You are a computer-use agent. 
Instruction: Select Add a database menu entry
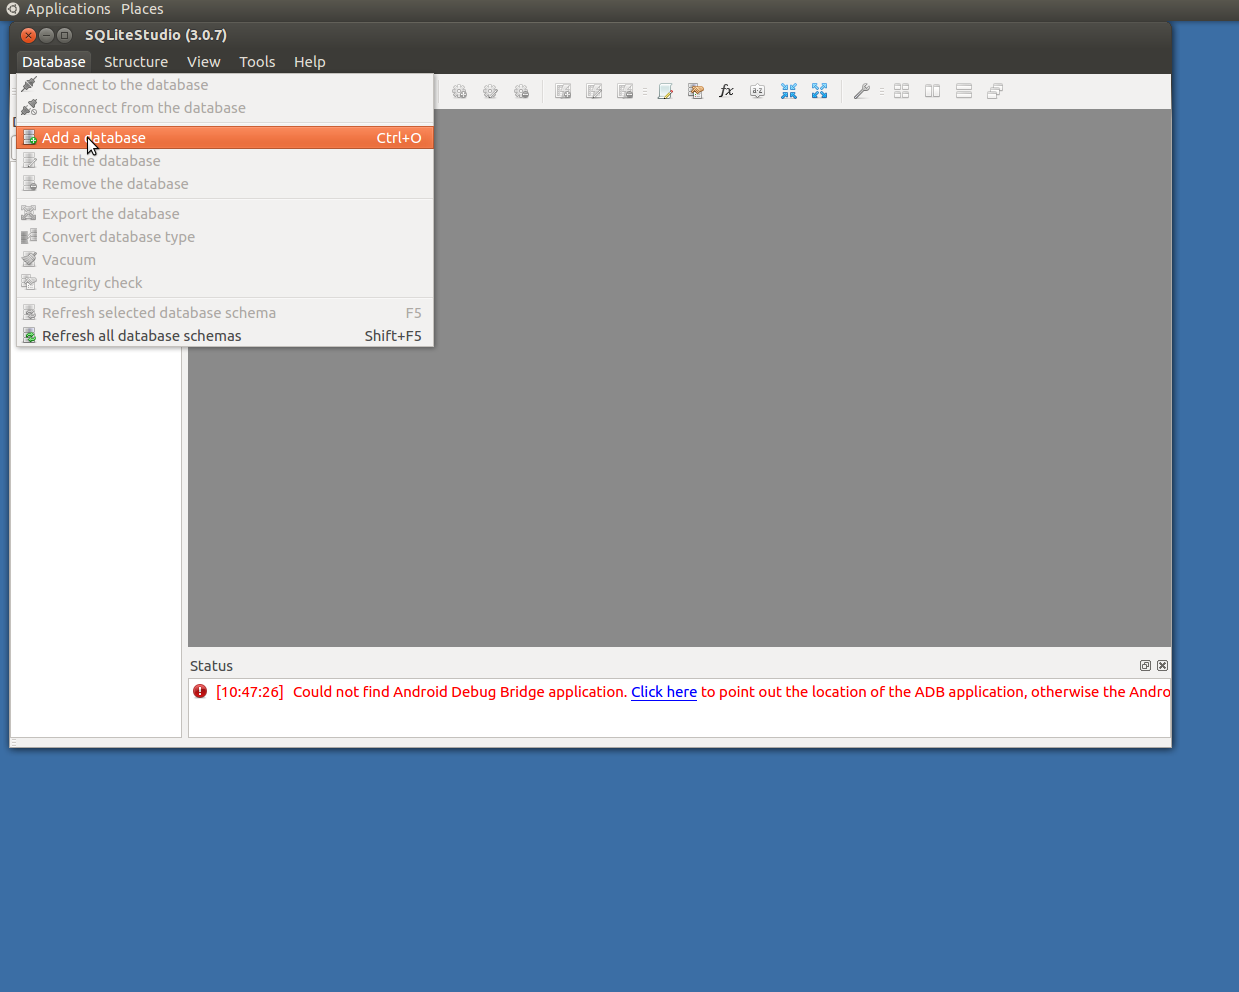point(225,138)
